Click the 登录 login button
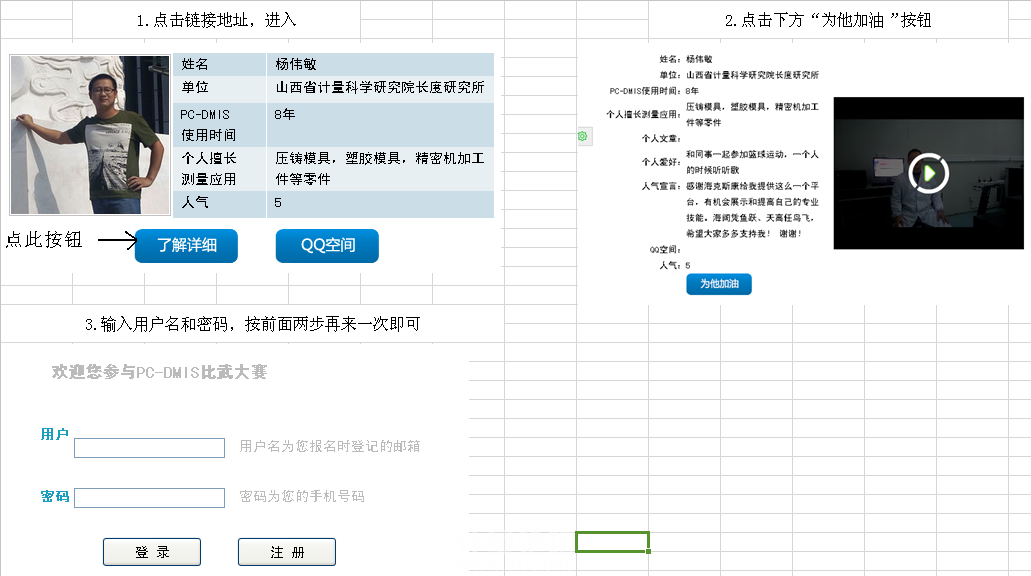This screenshot has width=1031, height=576. click(x=152, y=552)
